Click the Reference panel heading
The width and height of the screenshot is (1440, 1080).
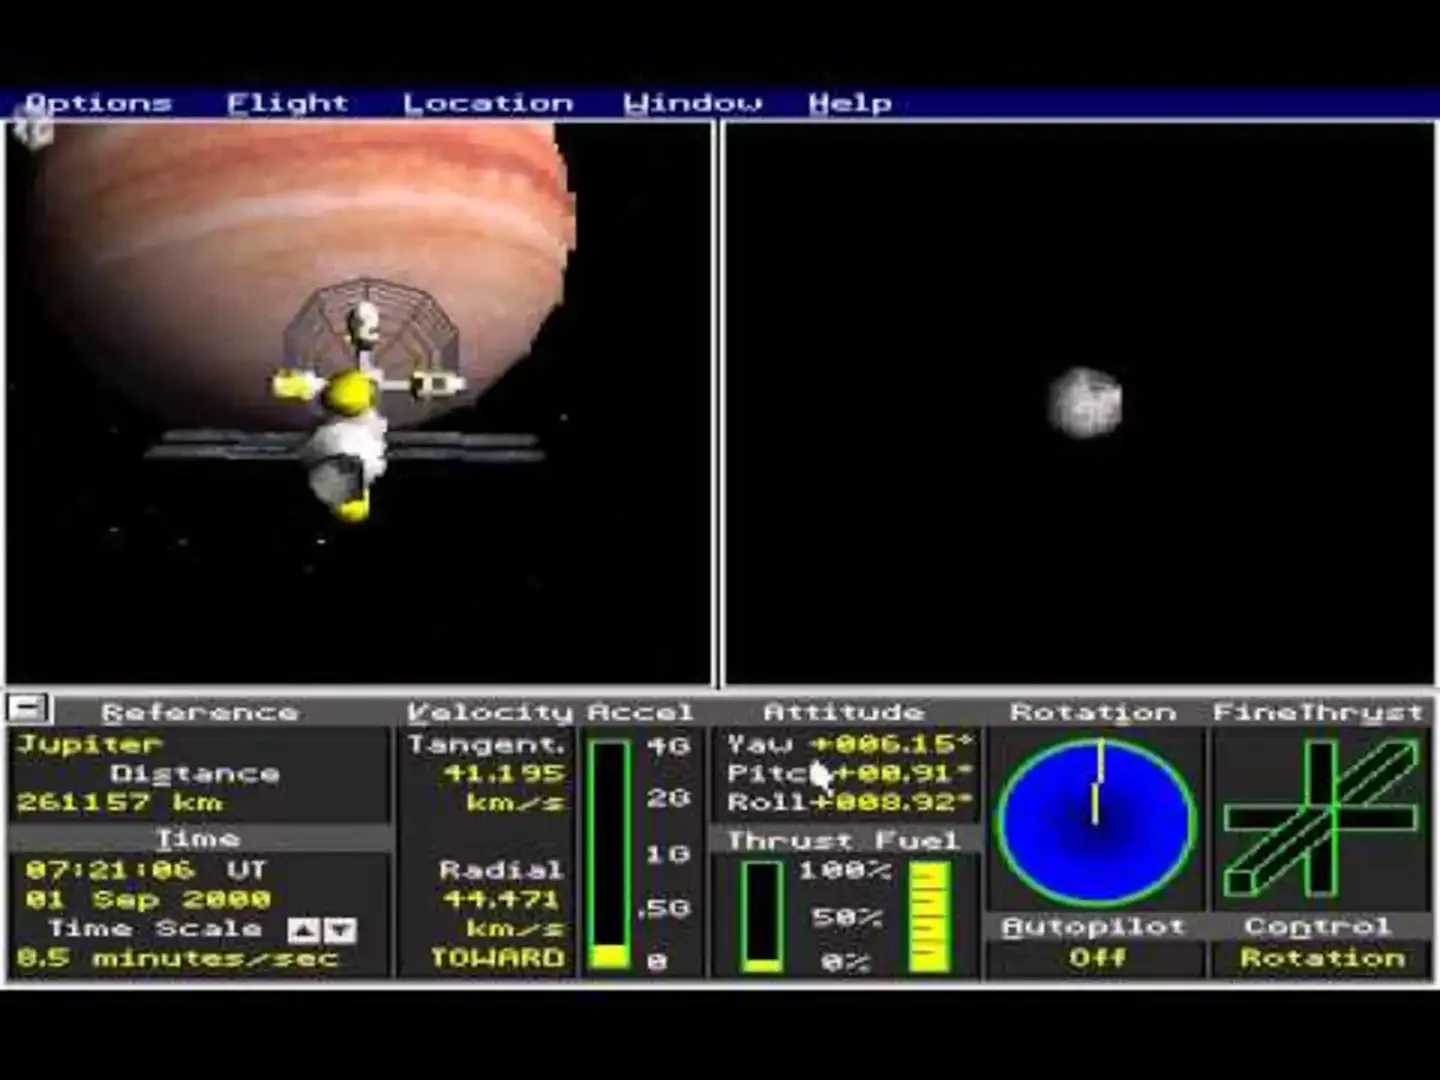click(199, 712)
